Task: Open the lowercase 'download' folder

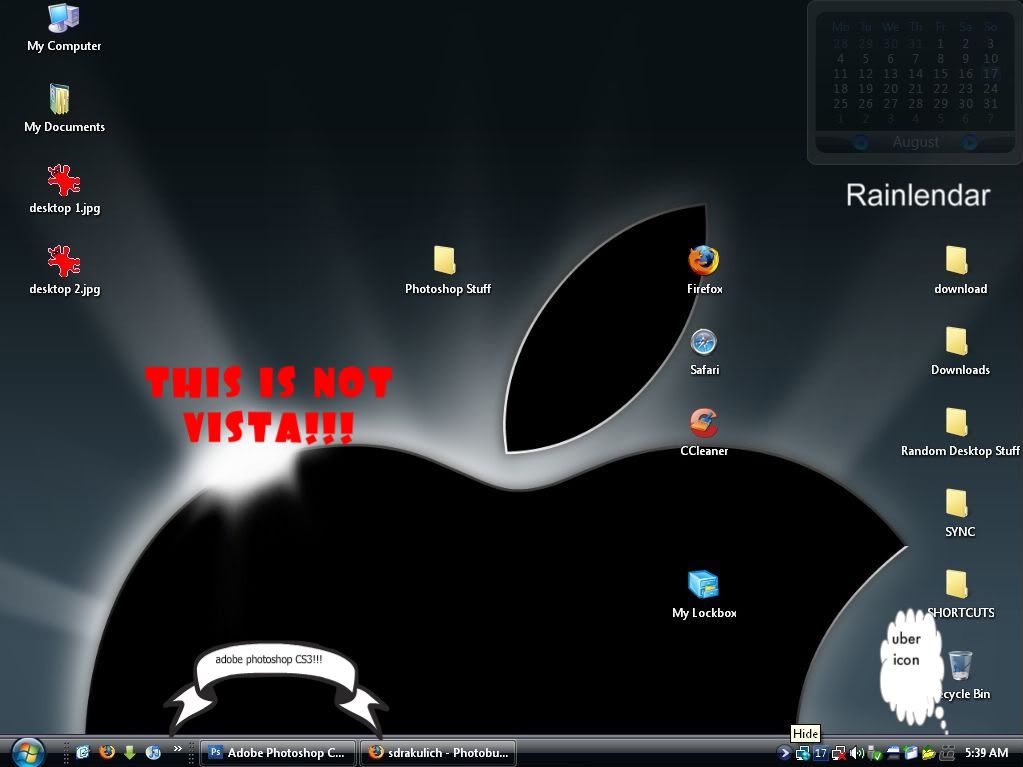Action: (x=960, y=271)
